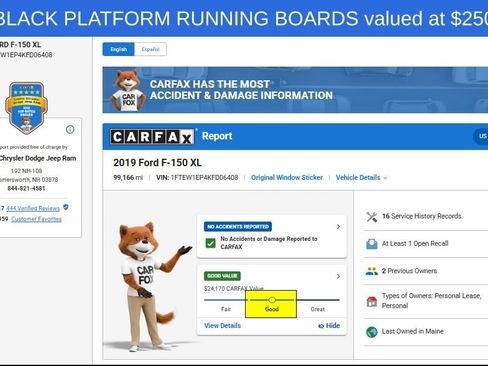Click the house types of owners icon
Screen dimensions: 488x366
(x=372, y=301)
